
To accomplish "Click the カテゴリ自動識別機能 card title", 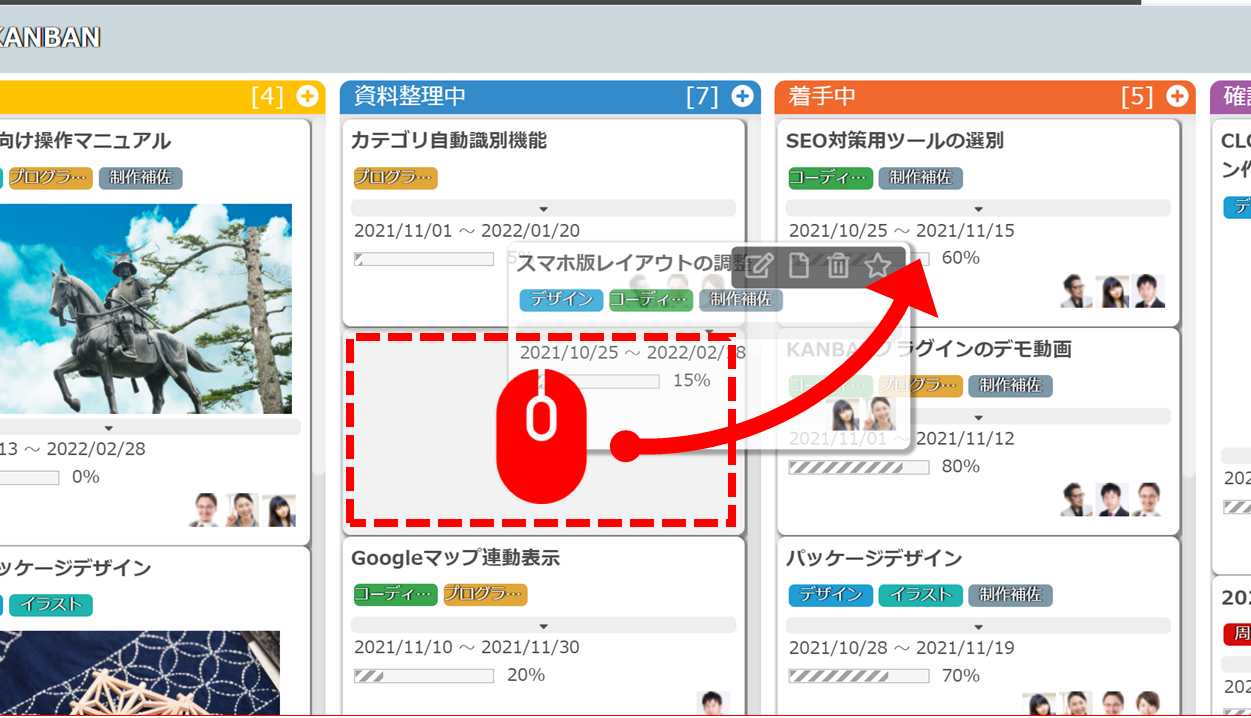I will [x=449, y=141].
